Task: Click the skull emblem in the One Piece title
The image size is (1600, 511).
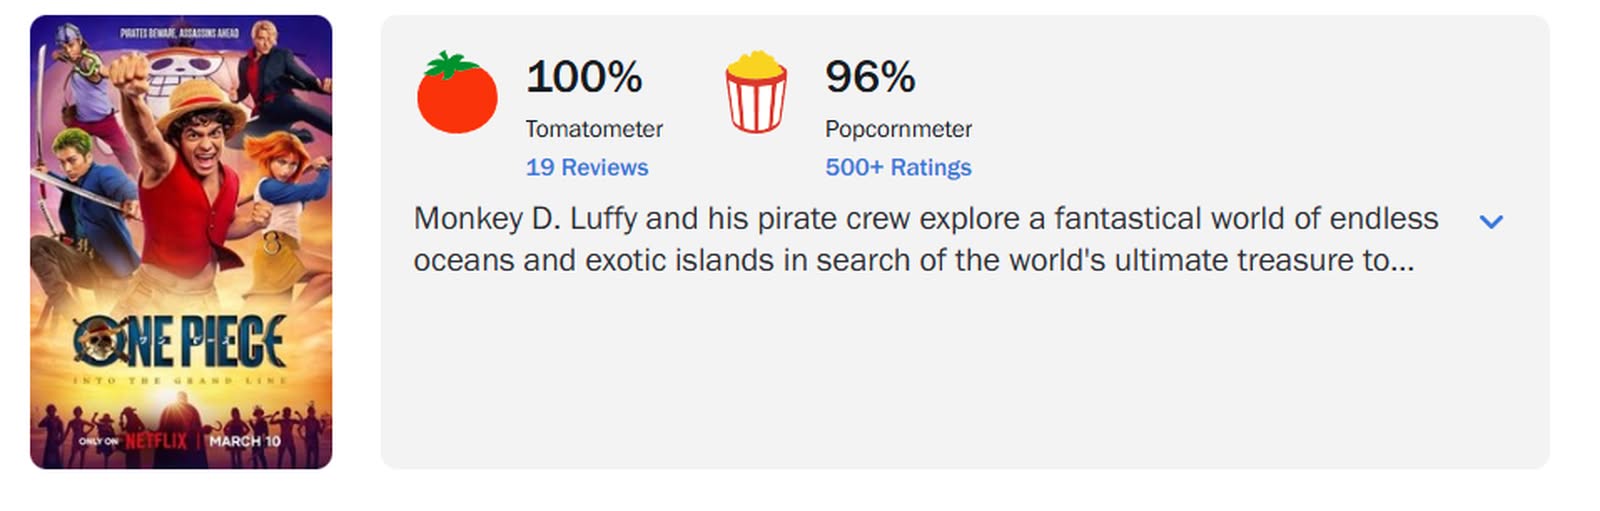Action: pyautogui.click(x=97, y=344)
